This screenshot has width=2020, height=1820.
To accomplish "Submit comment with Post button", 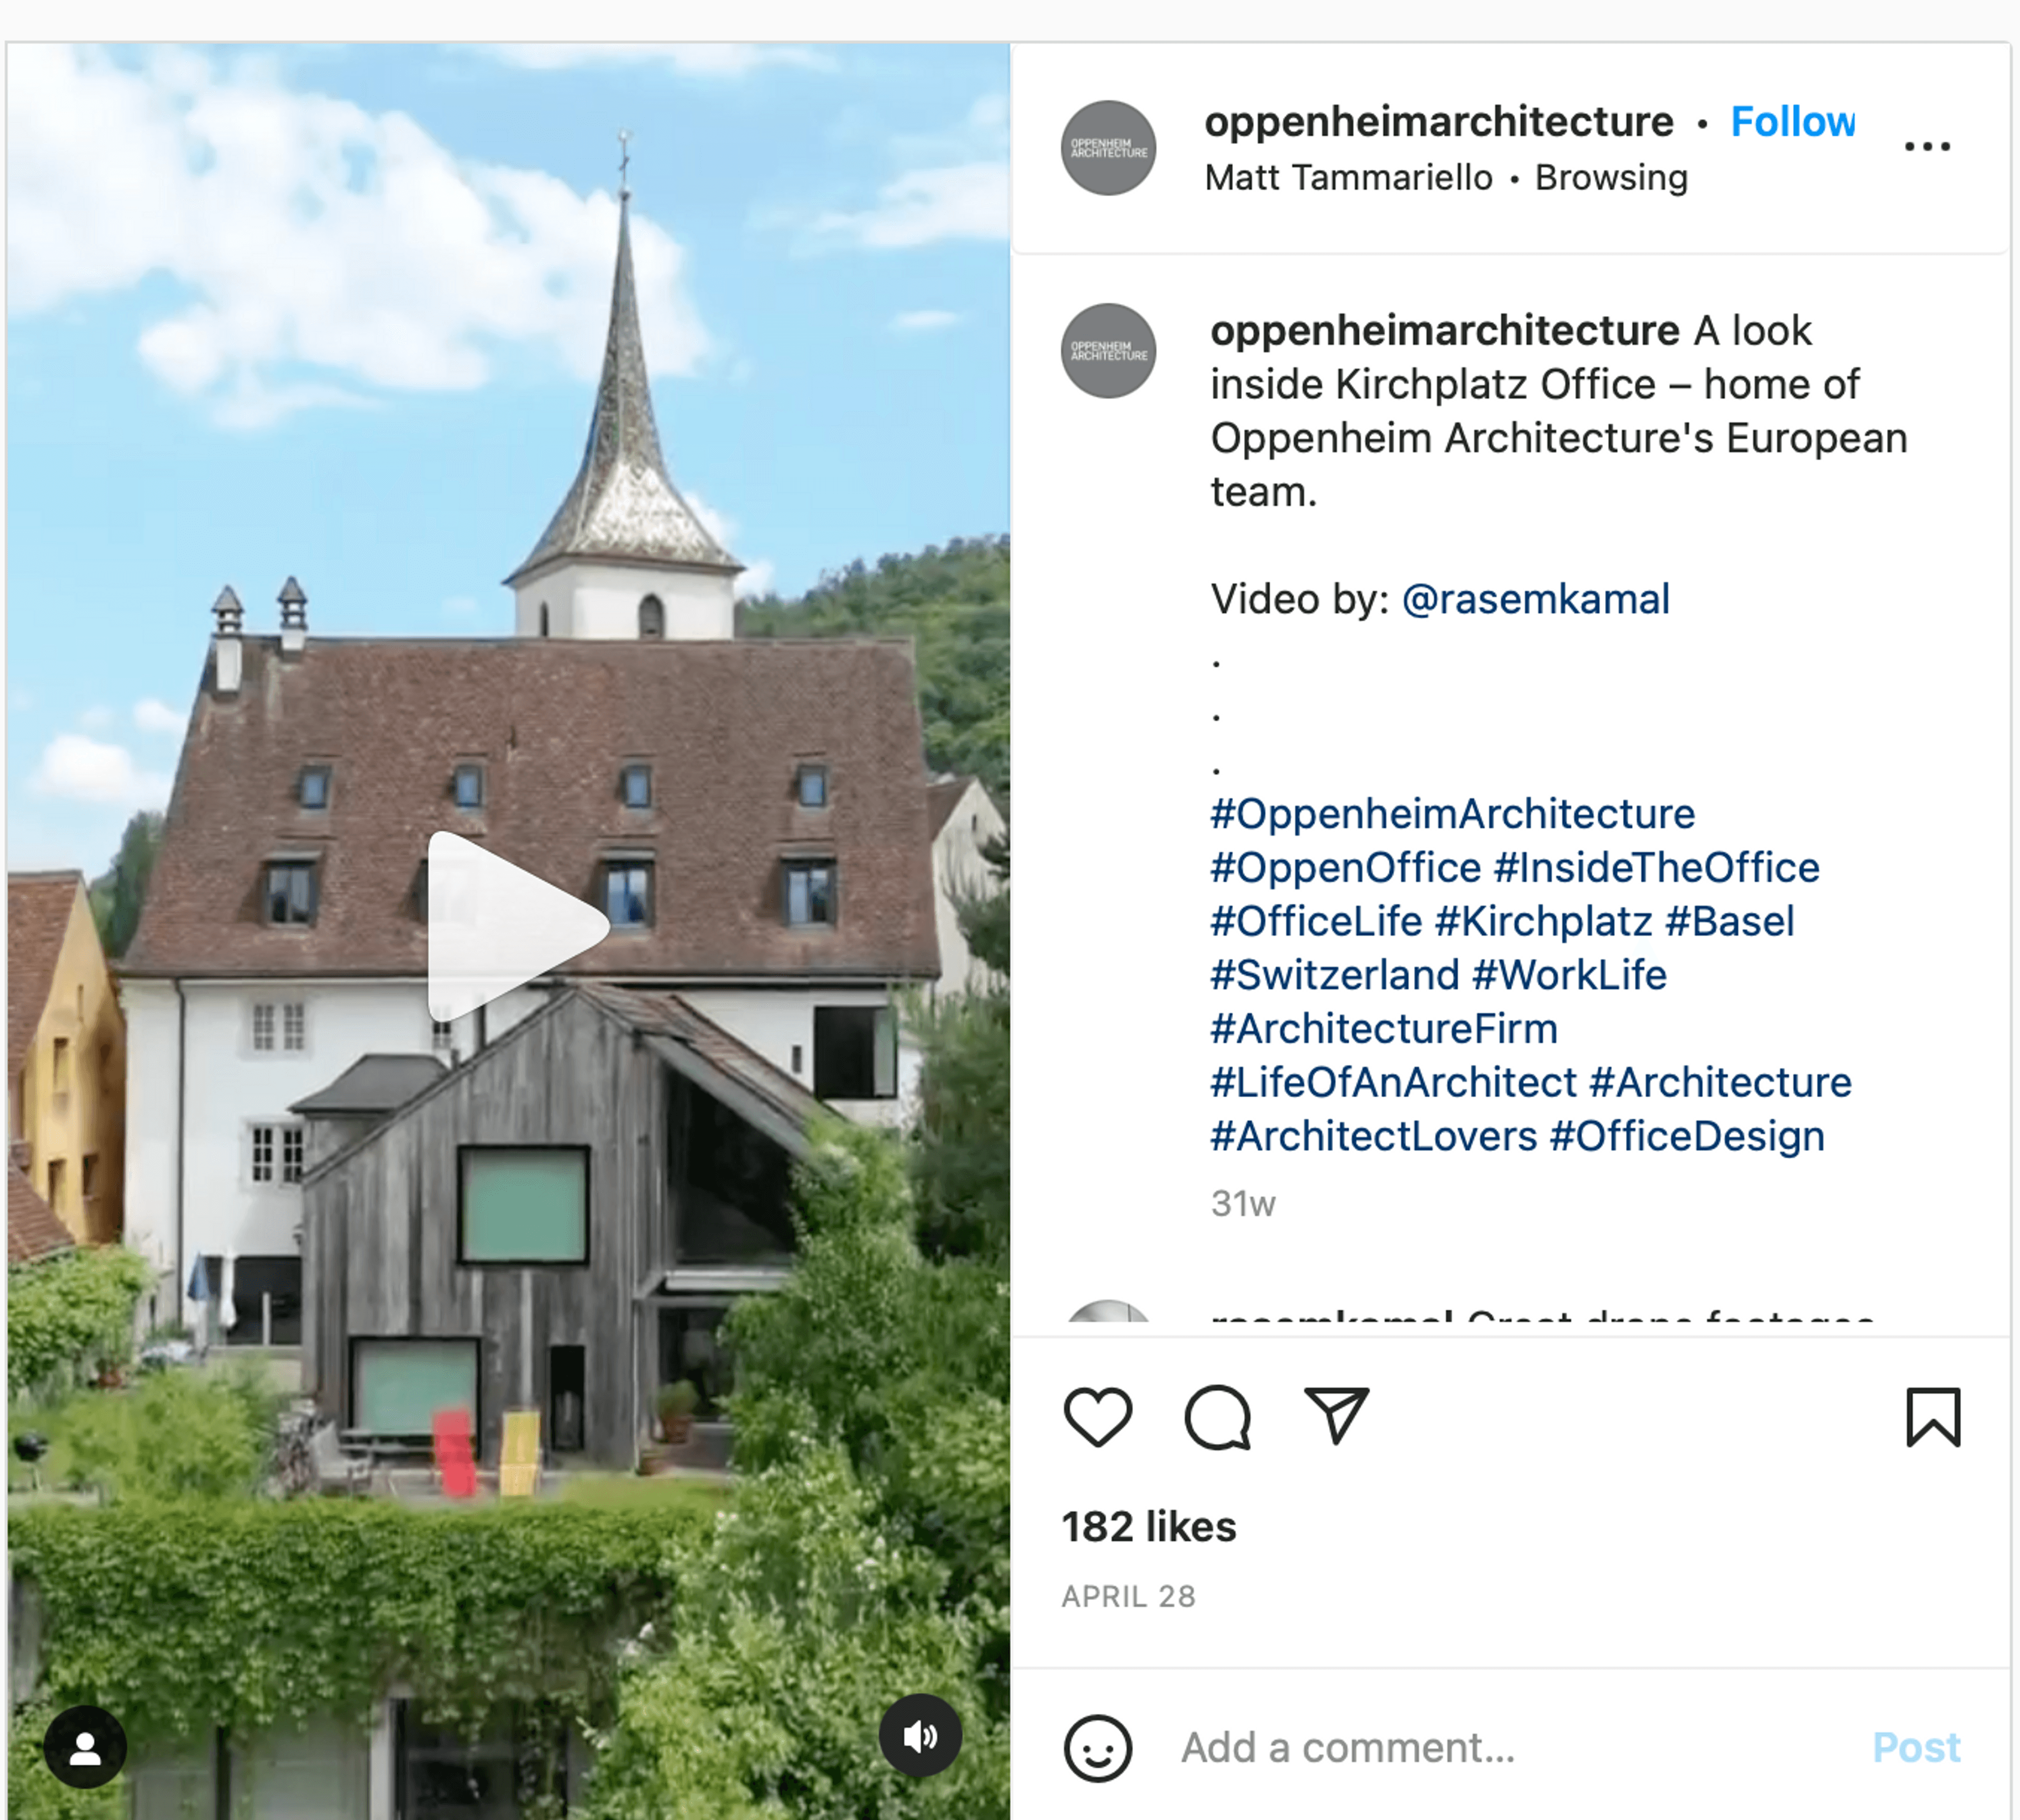I will (1915, 1748).
